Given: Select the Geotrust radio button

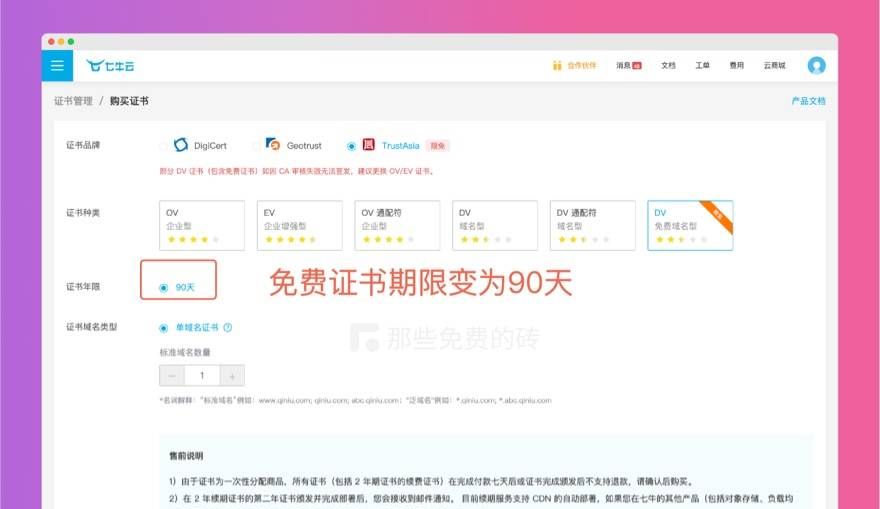Looking at the screenshot, I should coord(256,146).
